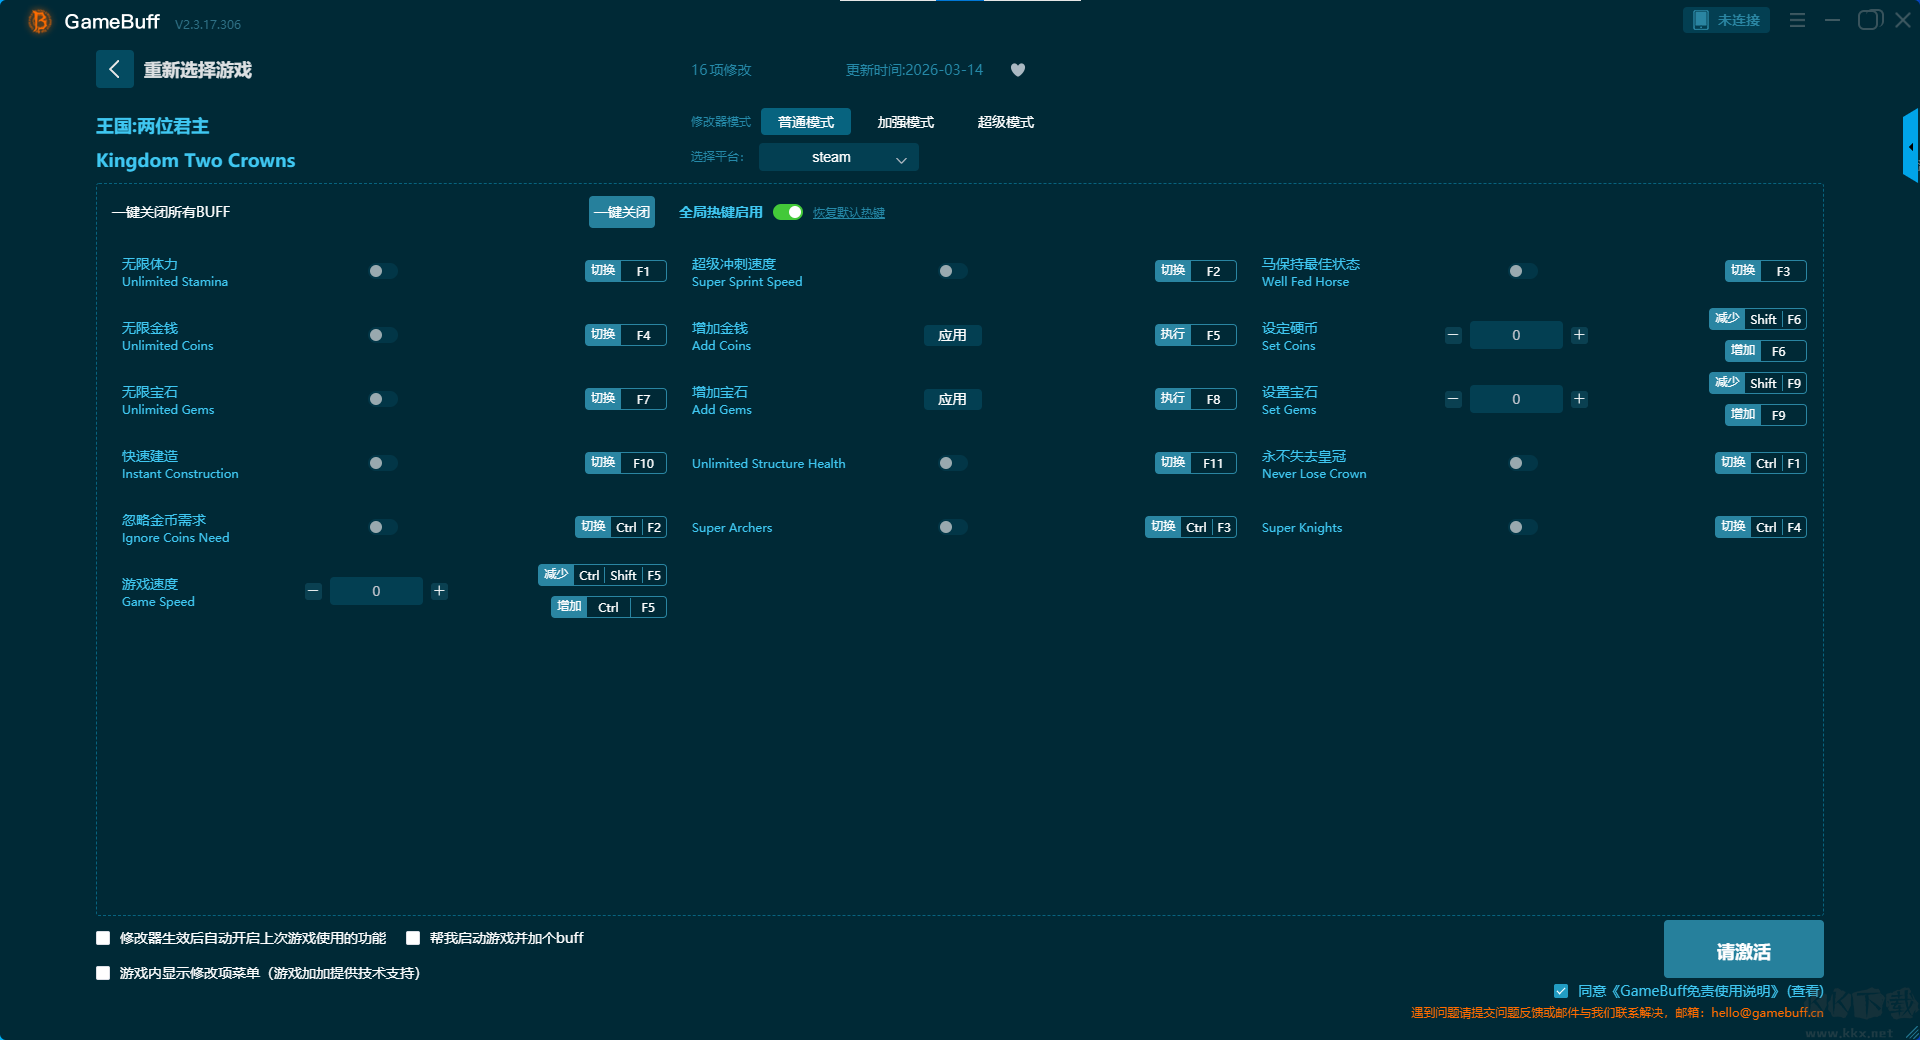
Task: Click the minus icon for Set Gems
Action: (1453, 399)
